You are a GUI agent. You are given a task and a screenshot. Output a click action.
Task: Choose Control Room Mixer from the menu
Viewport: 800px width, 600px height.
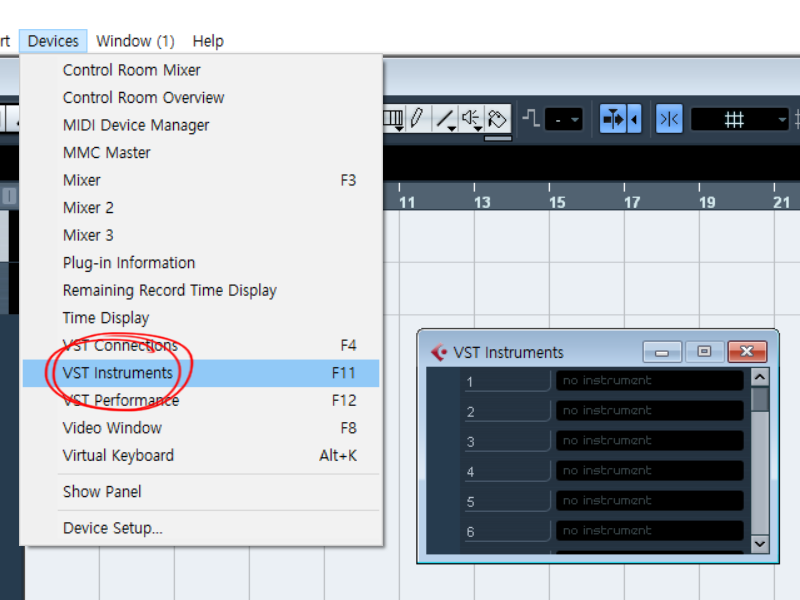coord(201,70)
